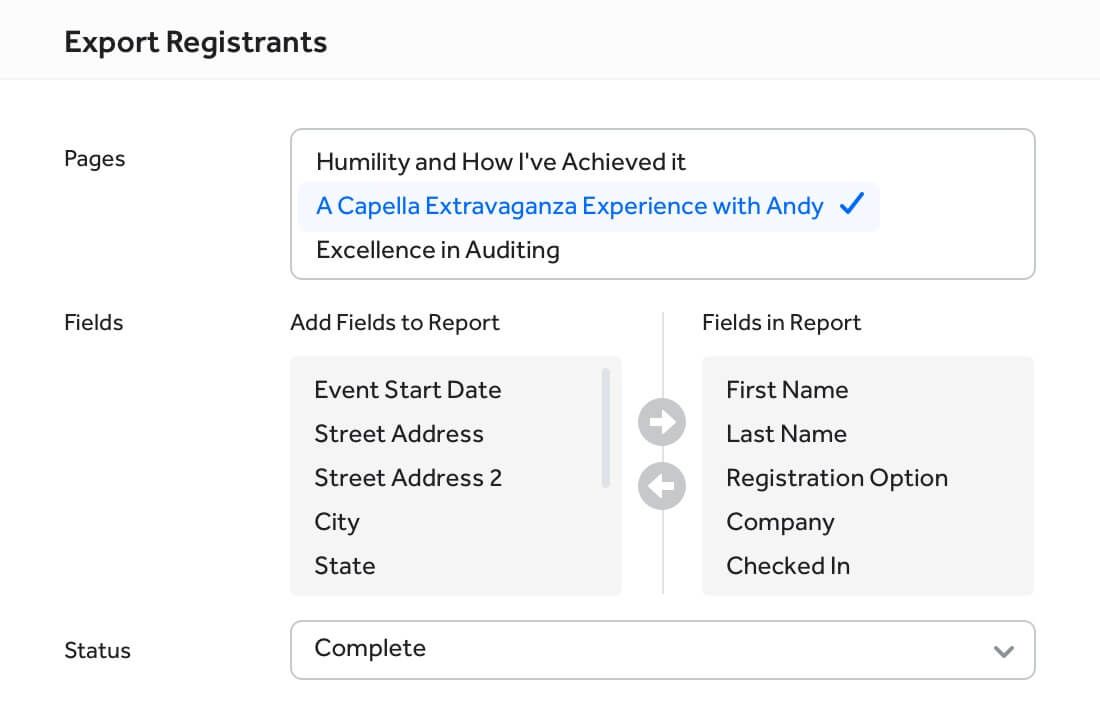Image resolution: width=1100 pixels, height=728 pixels.
Task: Select Registration Option report field
Action: [836, 478]
